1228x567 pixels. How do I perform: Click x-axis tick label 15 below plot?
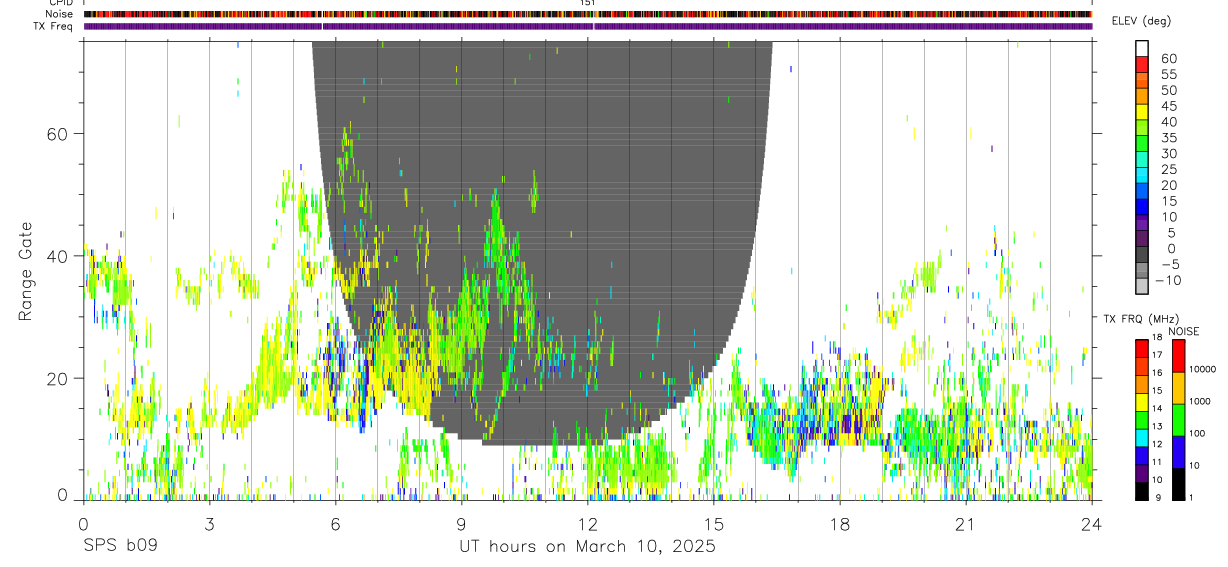[713, 524]
